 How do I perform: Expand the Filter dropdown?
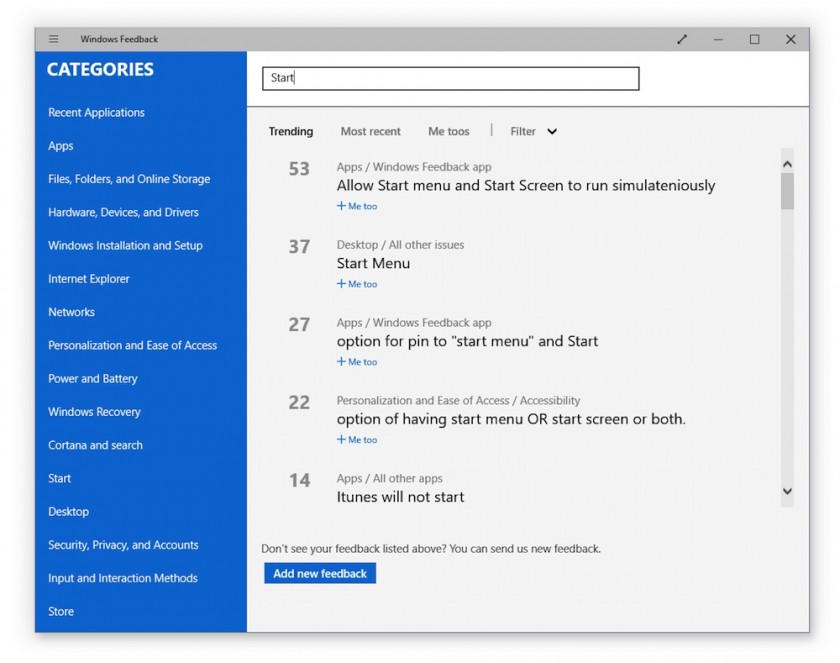533,131
